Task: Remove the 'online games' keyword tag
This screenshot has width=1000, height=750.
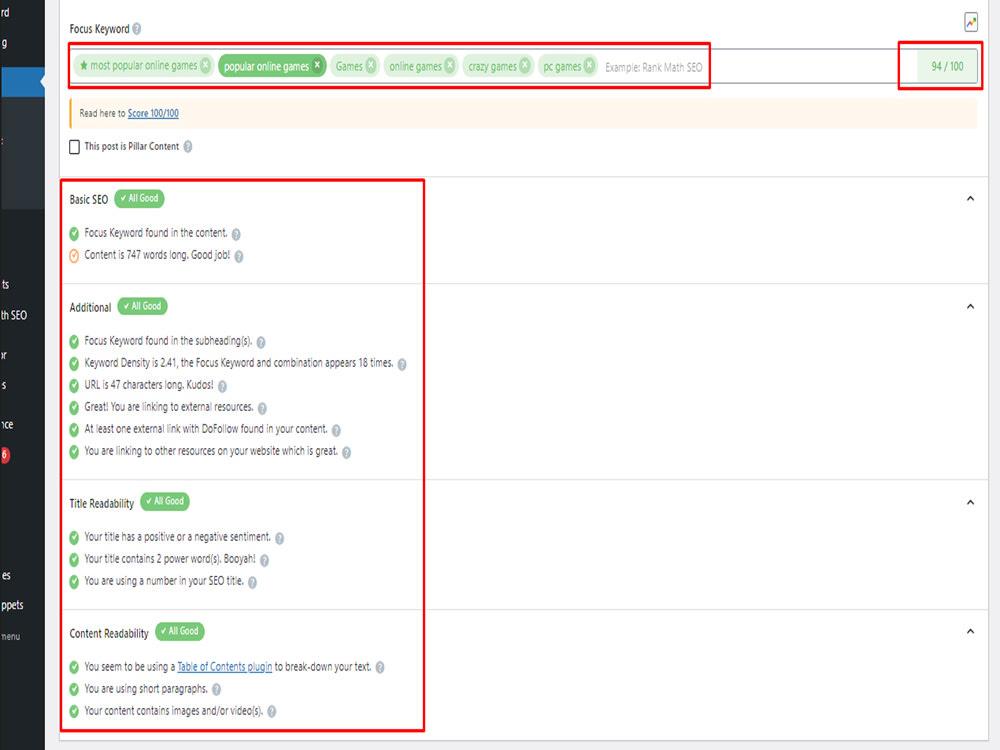Action: [450, 65]
